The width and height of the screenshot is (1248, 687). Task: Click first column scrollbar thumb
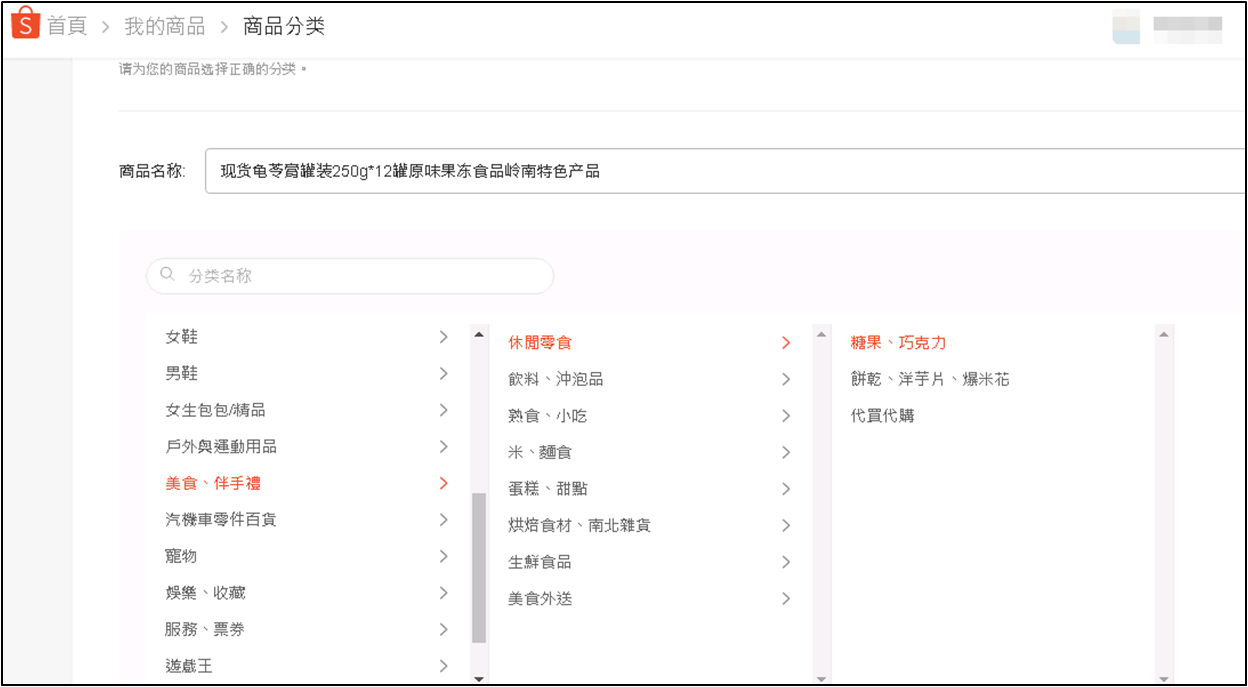479,566
